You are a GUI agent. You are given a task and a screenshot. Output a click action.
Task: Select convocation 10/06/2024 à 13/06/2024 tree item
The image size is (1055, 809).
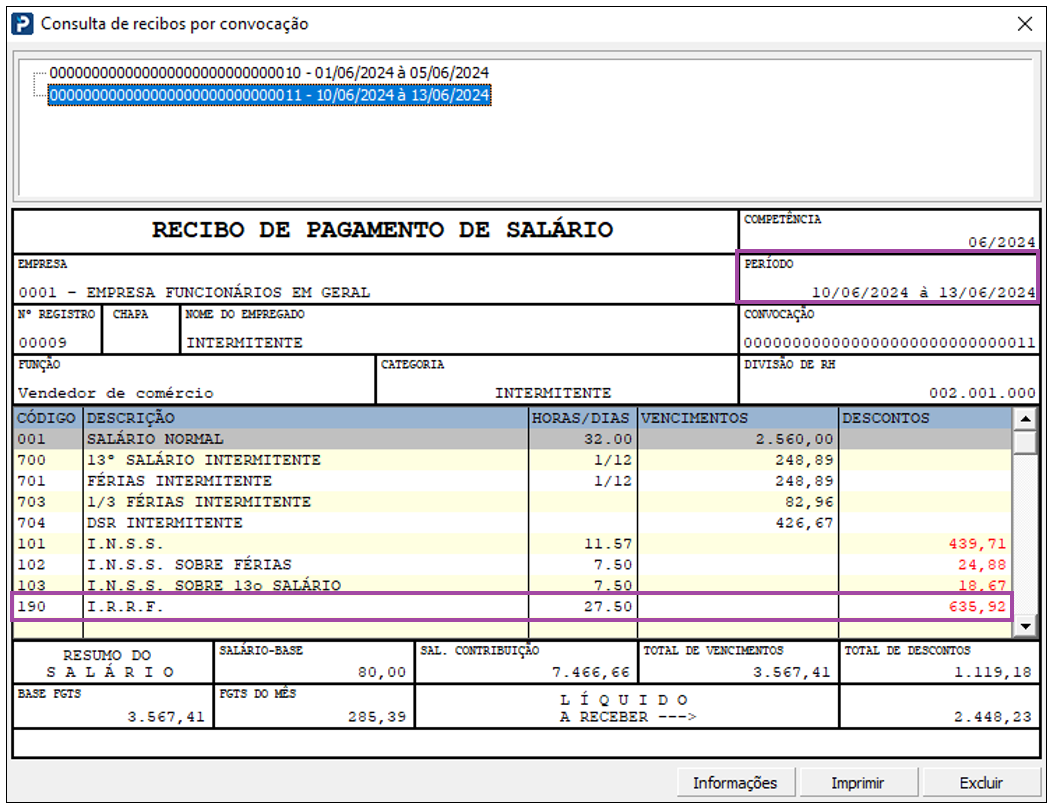(x=269, y=95)
